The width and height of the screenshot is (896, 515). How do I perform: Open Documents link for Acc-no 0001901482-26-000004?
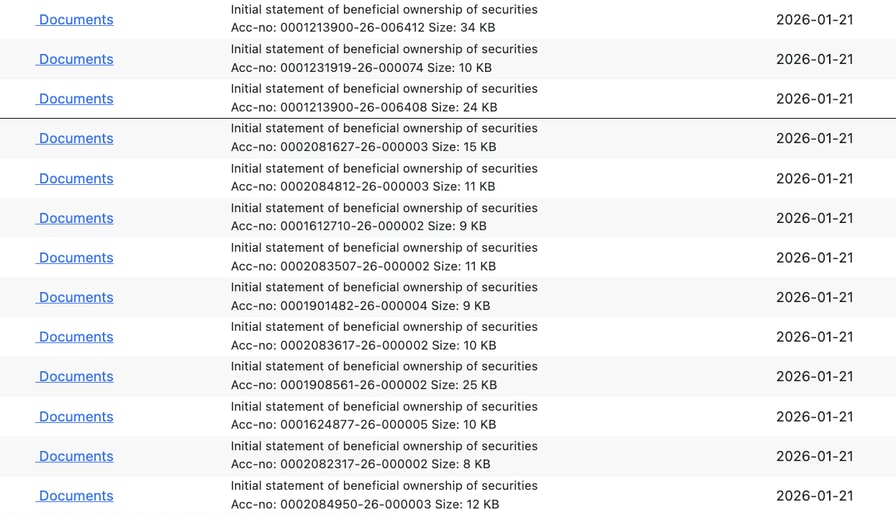coord(76,297)
